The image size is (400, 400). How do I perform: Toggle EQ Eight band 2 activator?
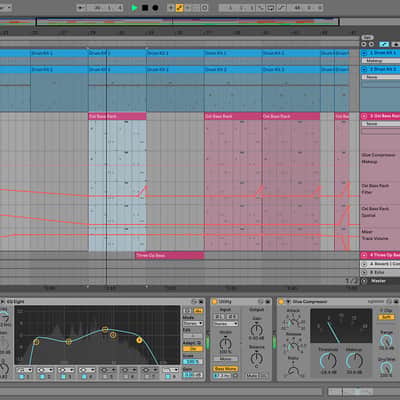click(43, 377)
